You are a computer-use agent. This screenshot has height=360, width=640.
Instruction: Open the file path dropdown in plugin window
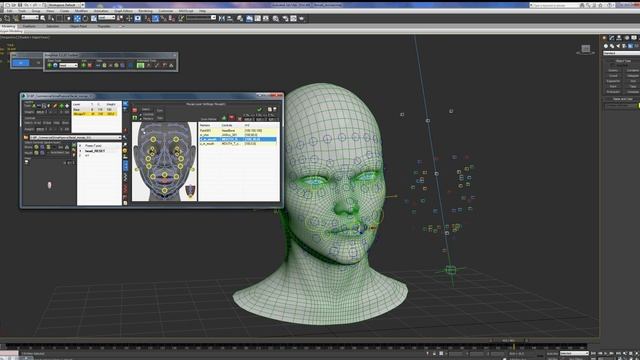tap(76, 138)
